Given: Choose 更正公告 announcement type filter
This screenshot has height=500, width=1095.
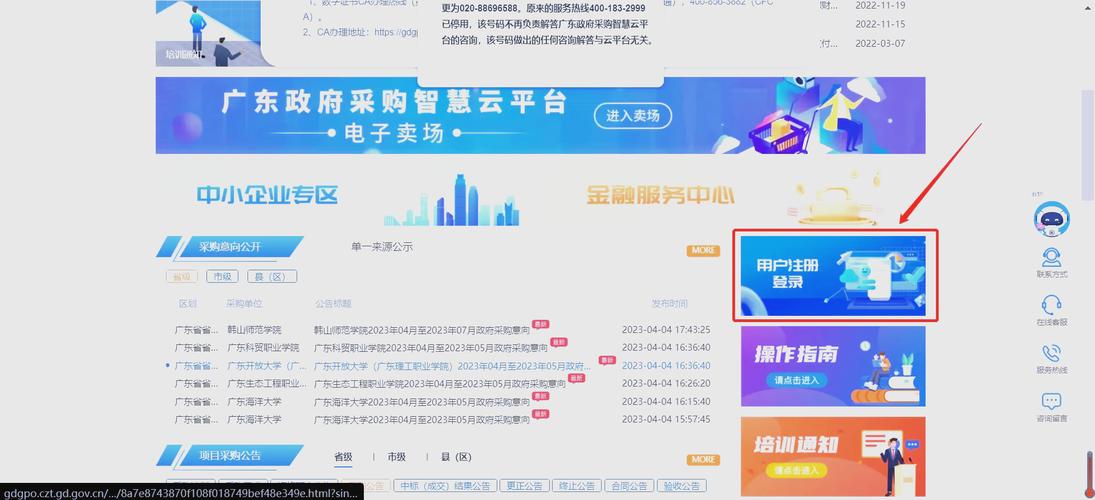Looking at the screenshot, I should (x=525, y=486).
